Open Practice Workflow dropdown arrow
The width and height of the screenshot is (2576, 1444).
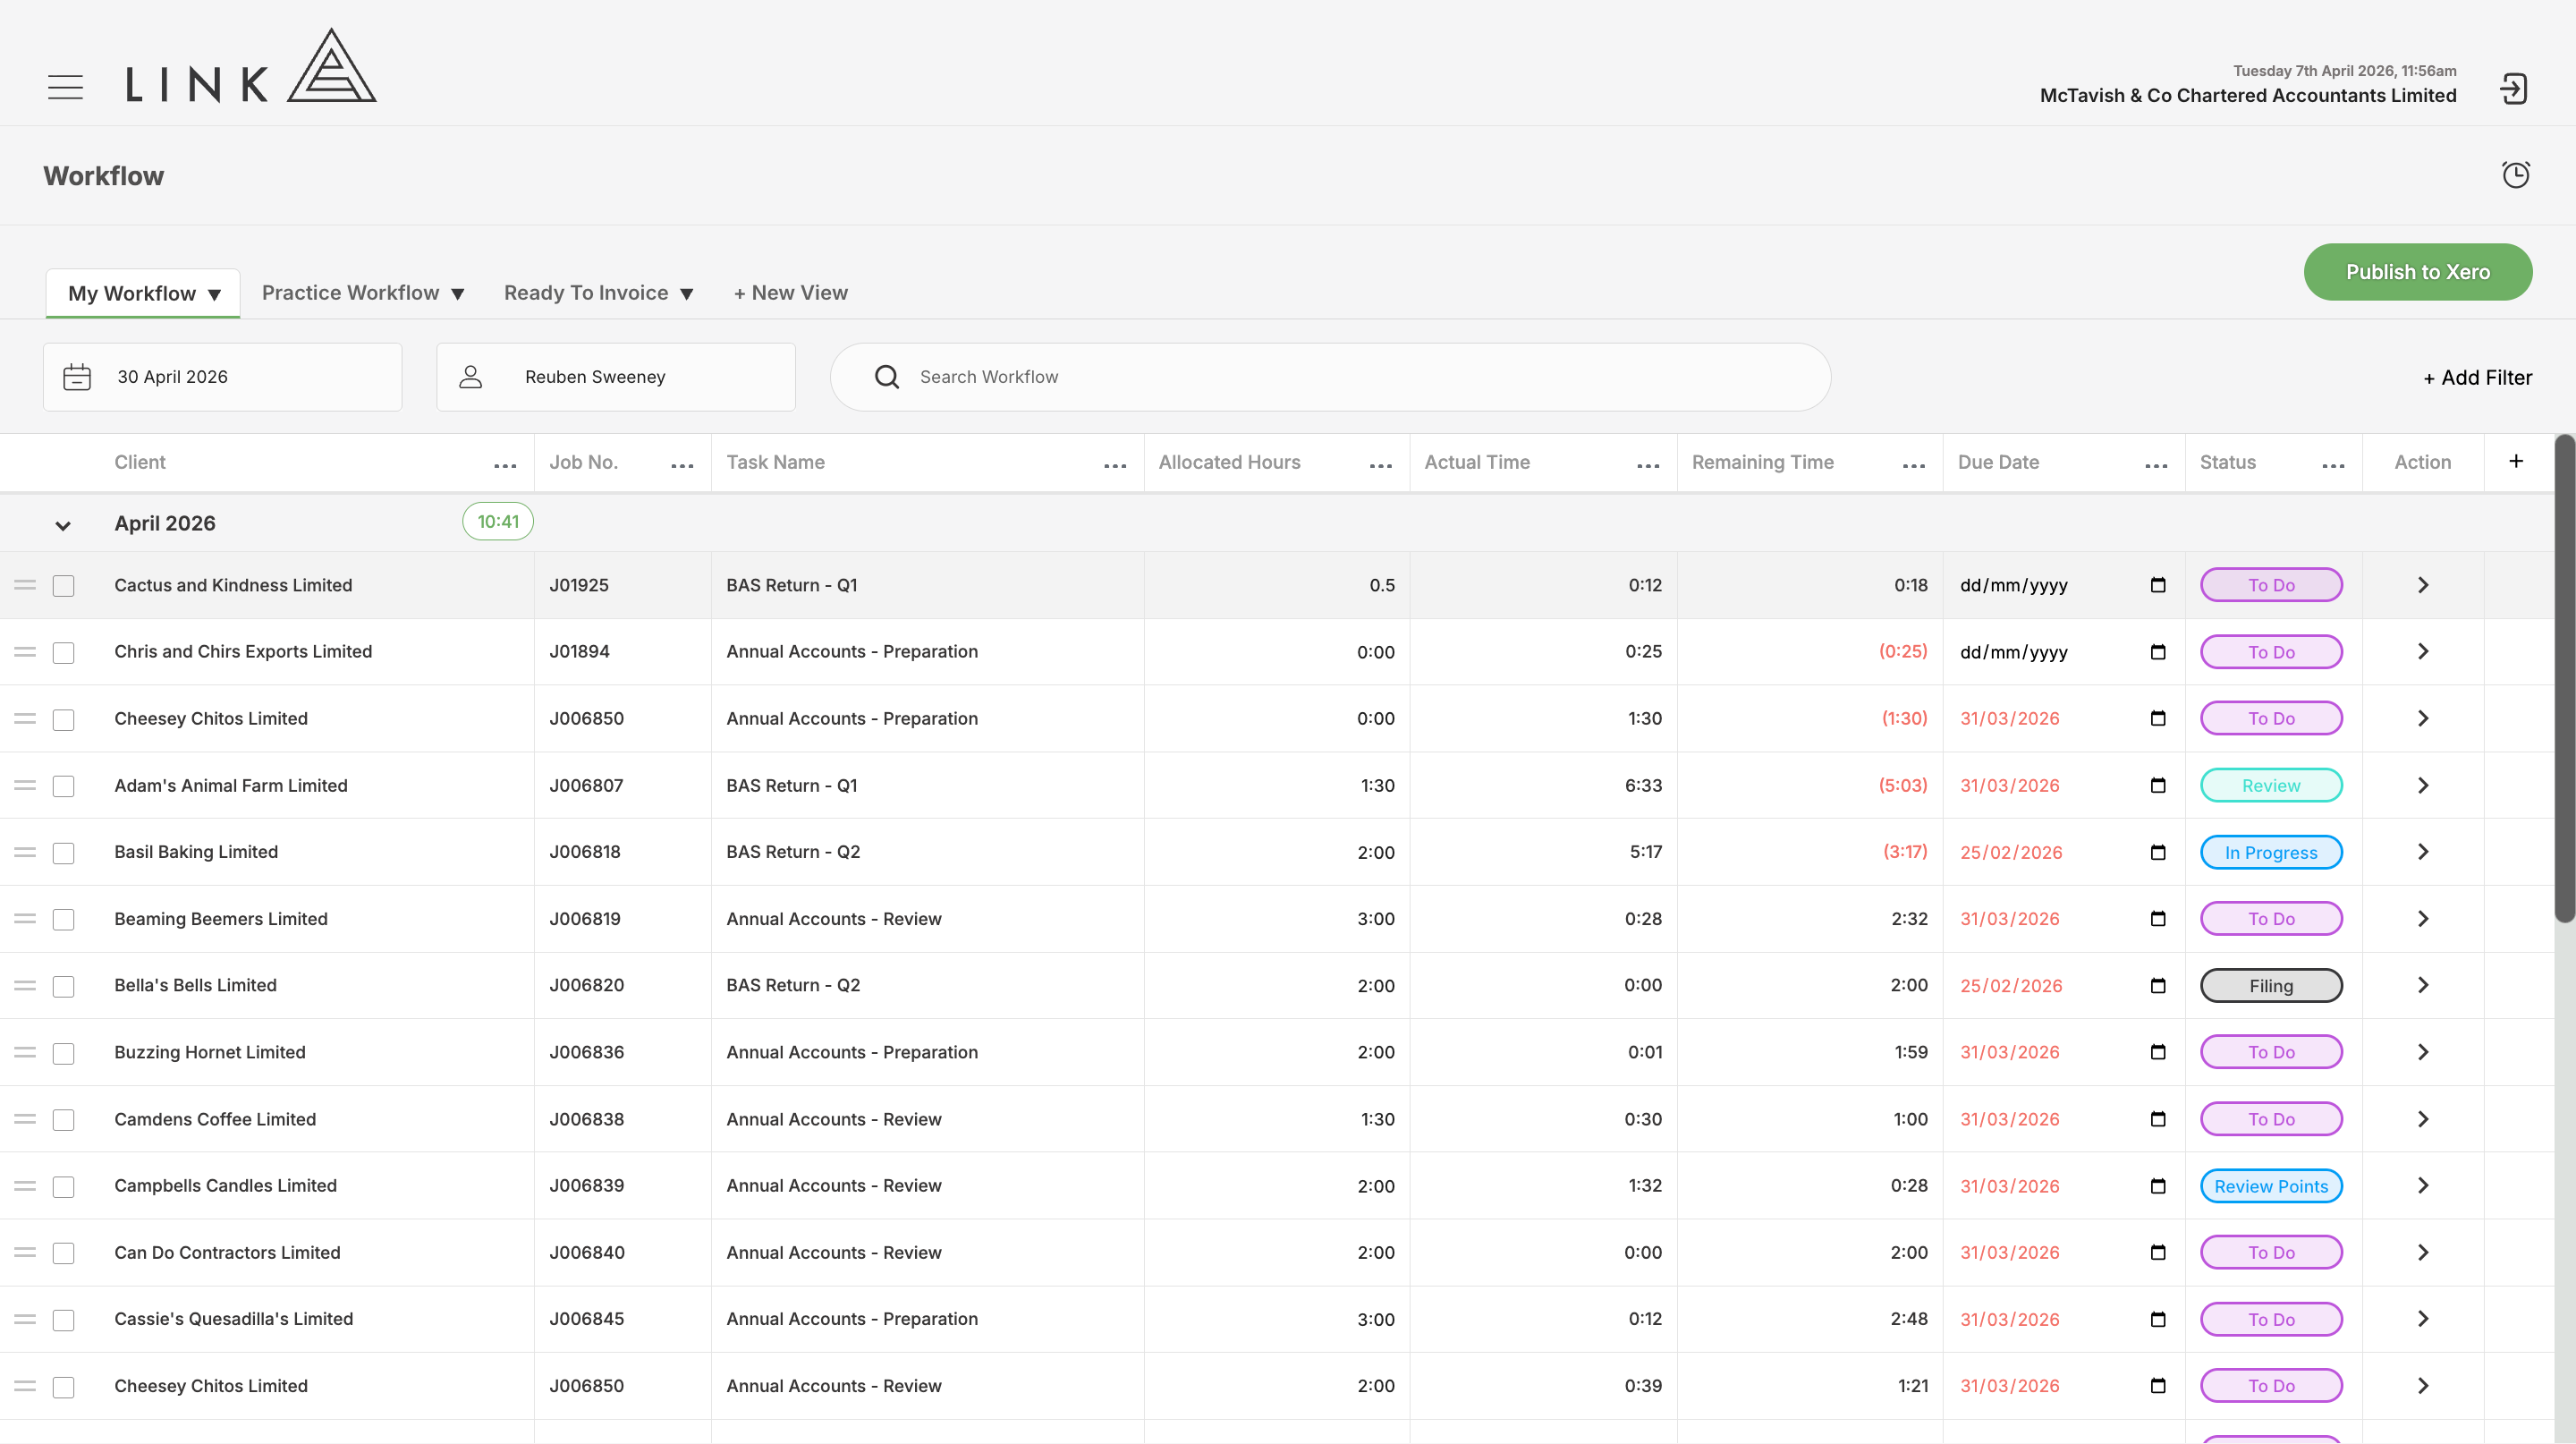(x=458, y=294)
